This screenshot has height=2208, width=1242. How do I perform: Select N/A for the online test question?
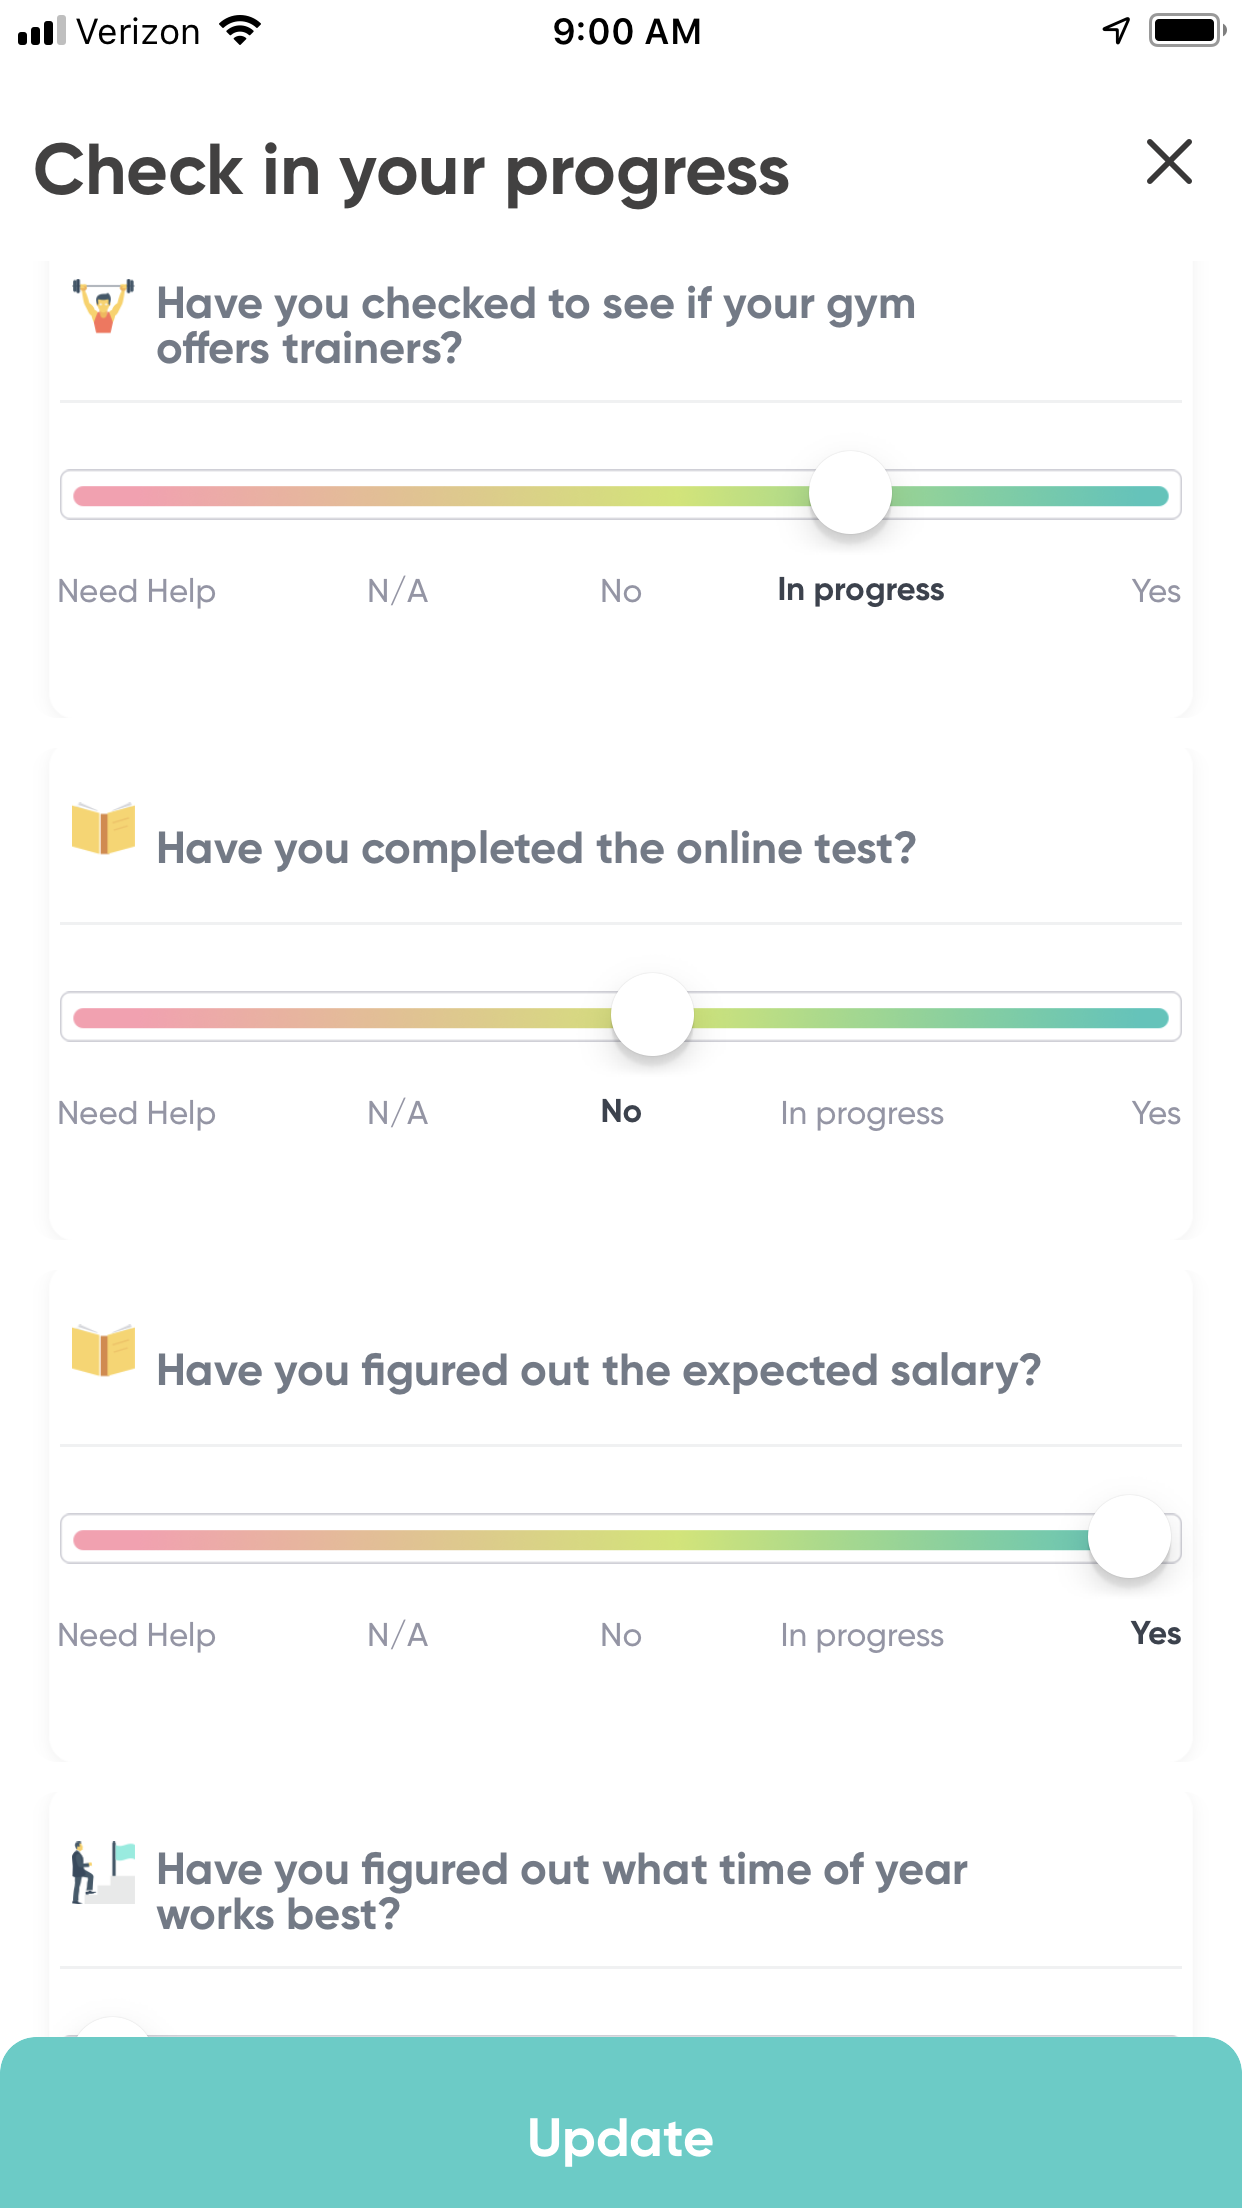pyautogui.click(x=398, y=1113)
